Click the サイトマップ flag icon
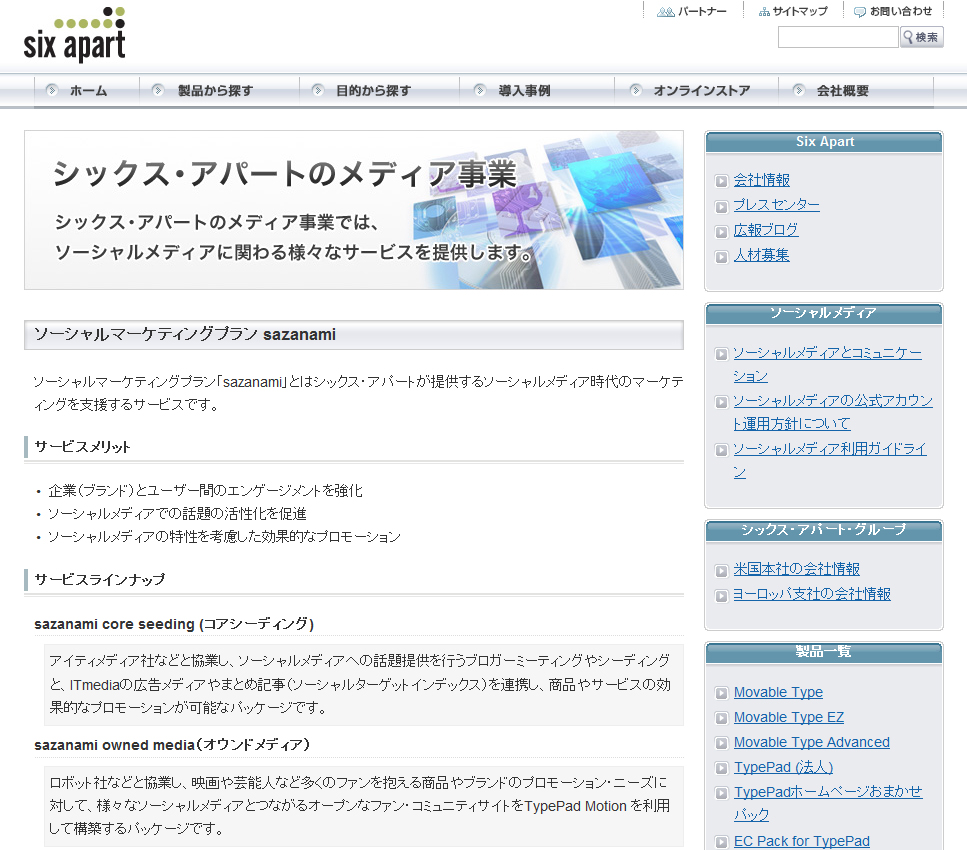This screenshot has height=850, width=967. pyautogui.click(x=766, y=11)
